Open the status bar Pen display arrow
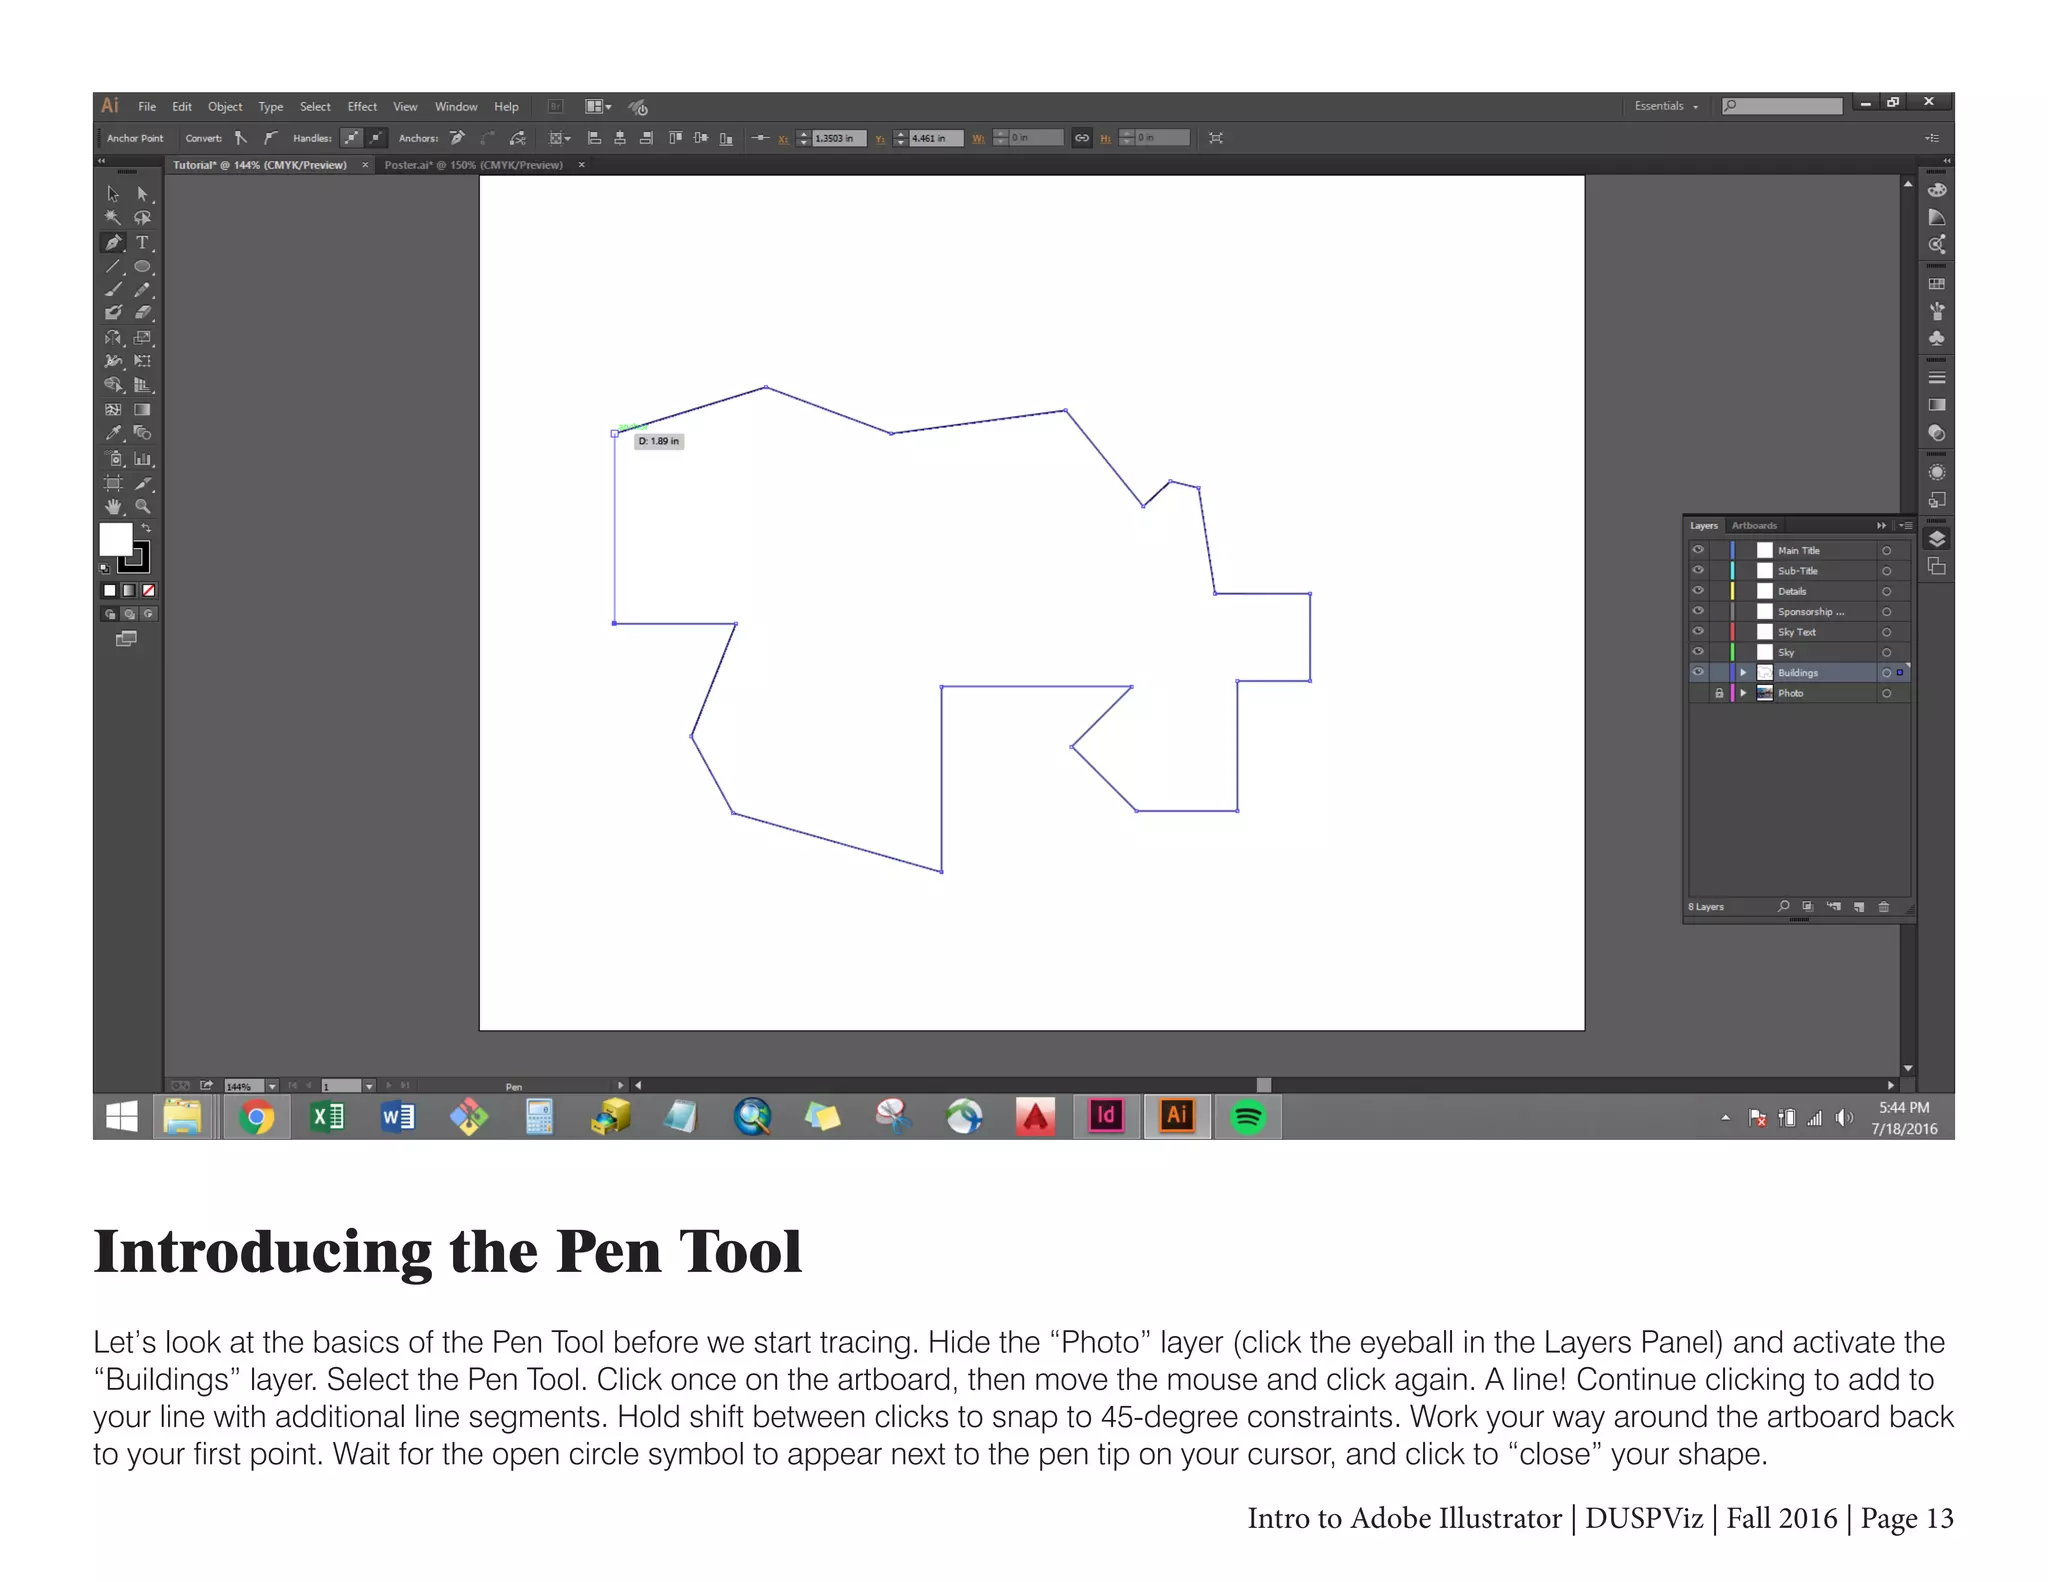Image resolution: width=2048 pixels, height=1582 pixels. point(621,1086)
